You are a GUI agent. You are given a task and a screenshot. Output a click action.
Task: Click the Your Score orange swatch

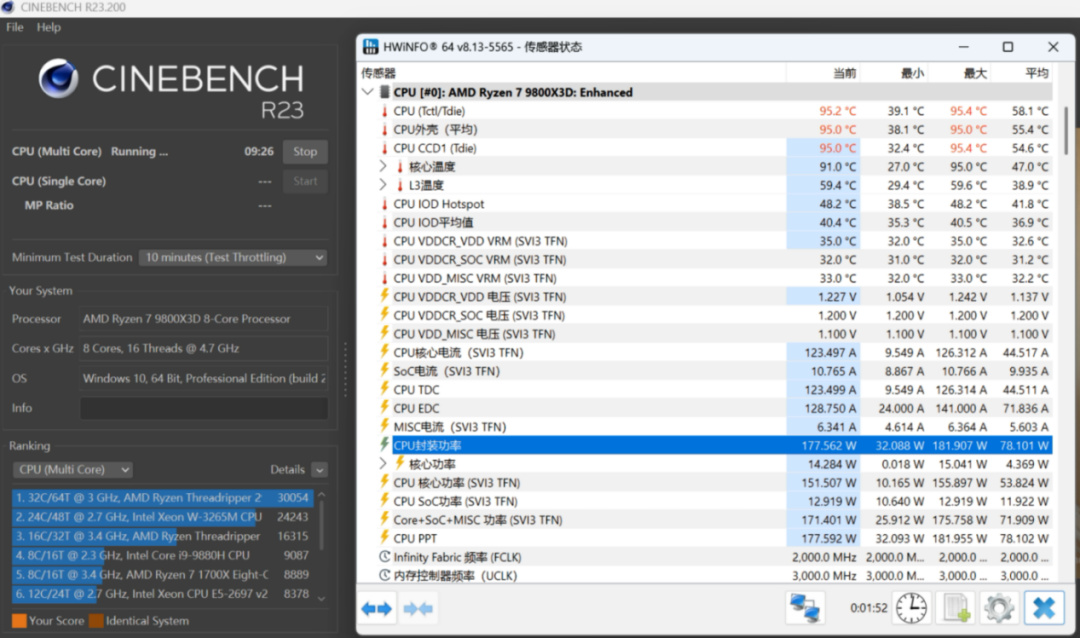coord(19,621)
